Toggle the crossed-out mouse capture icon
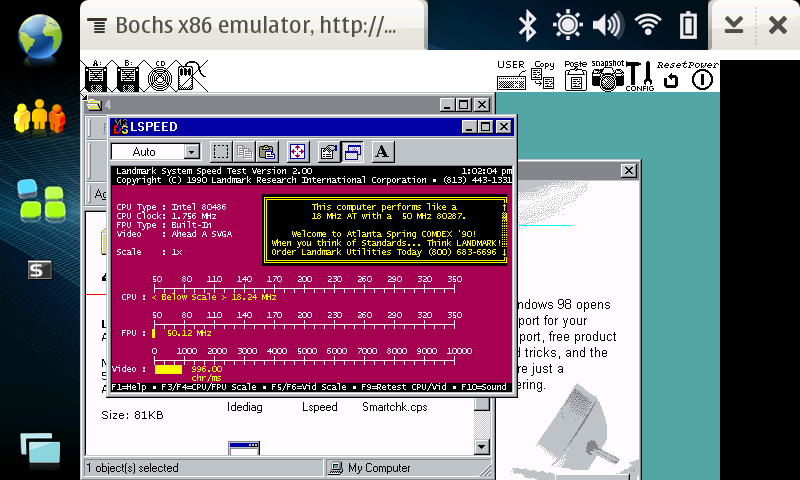The image size is (800, 480). [191, 75]
